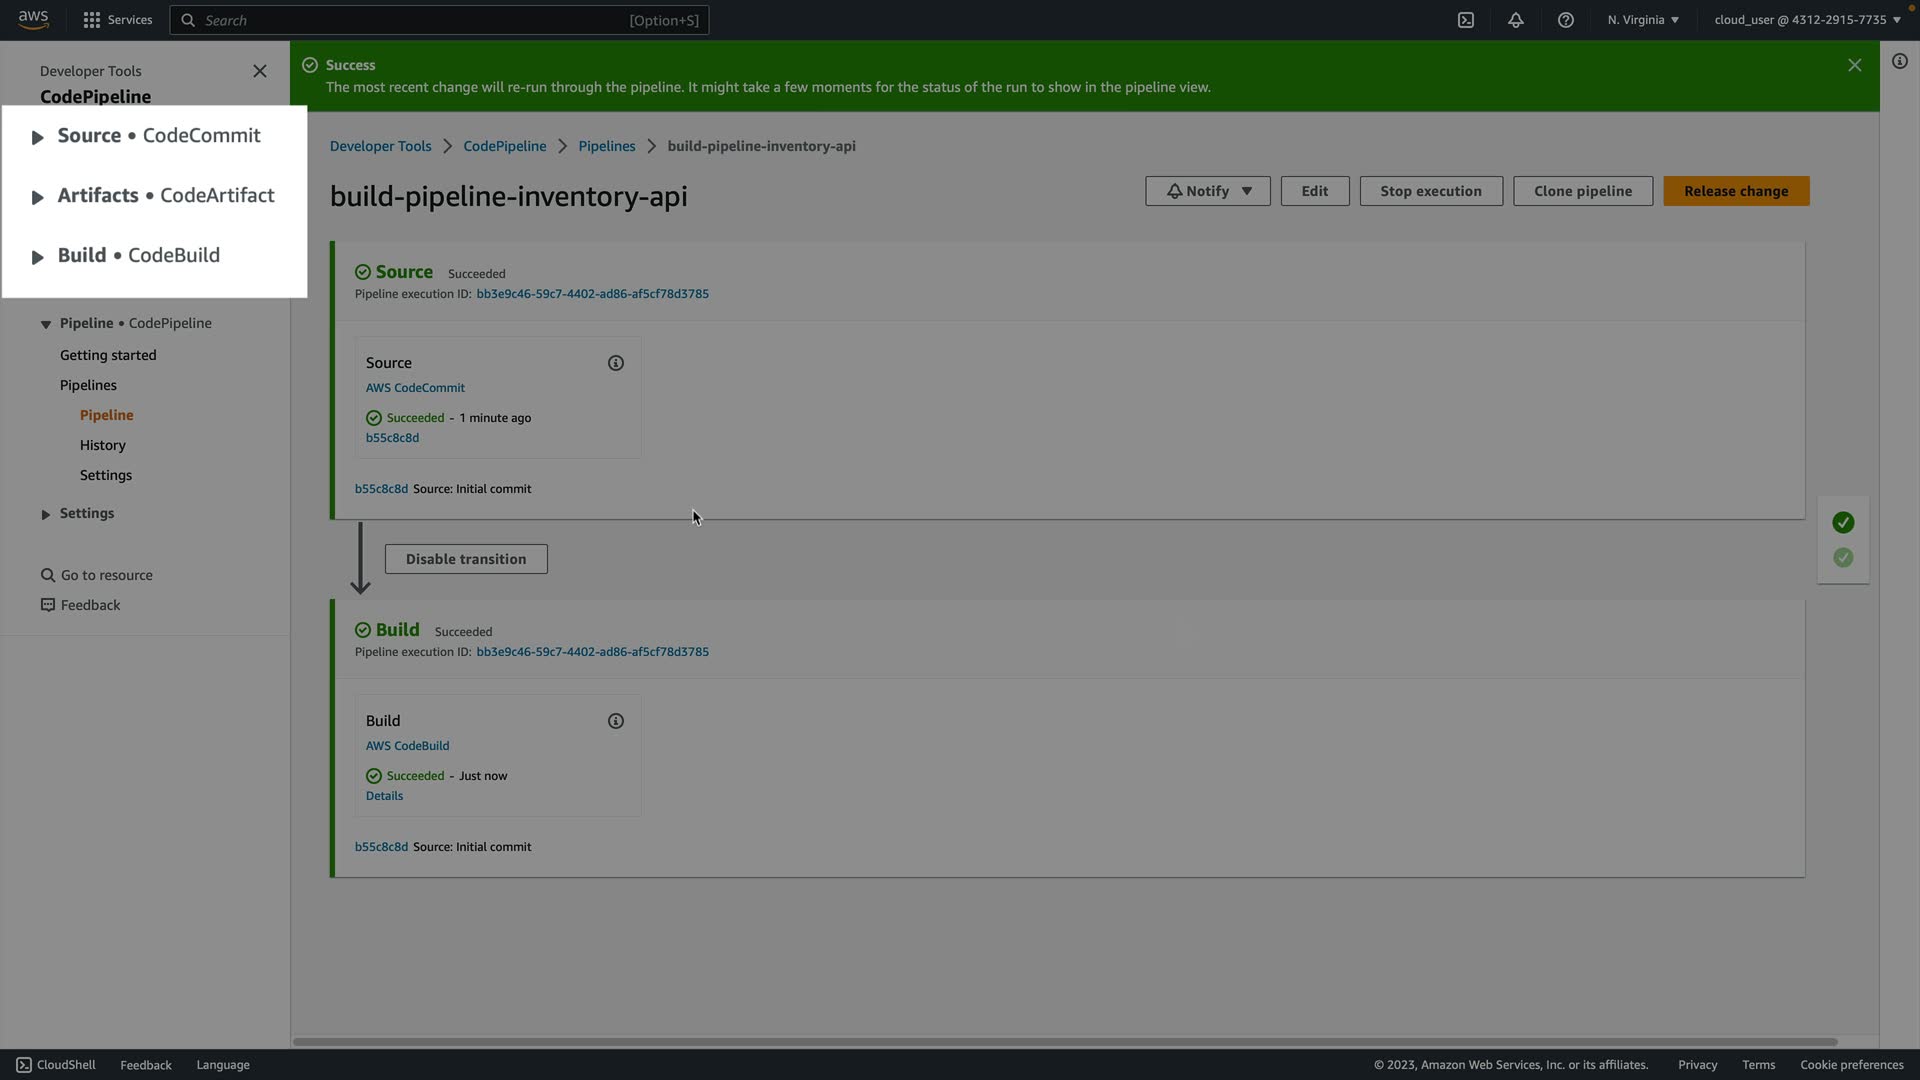
Task: Click the info icon on the Source action card
Action: click(615, 363)
